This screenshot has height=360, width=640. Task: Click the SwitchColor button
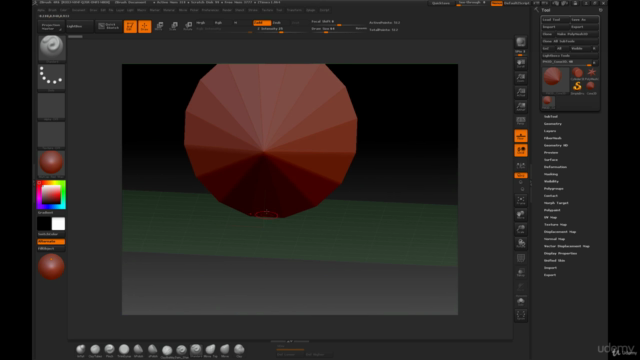coord(51,234)
